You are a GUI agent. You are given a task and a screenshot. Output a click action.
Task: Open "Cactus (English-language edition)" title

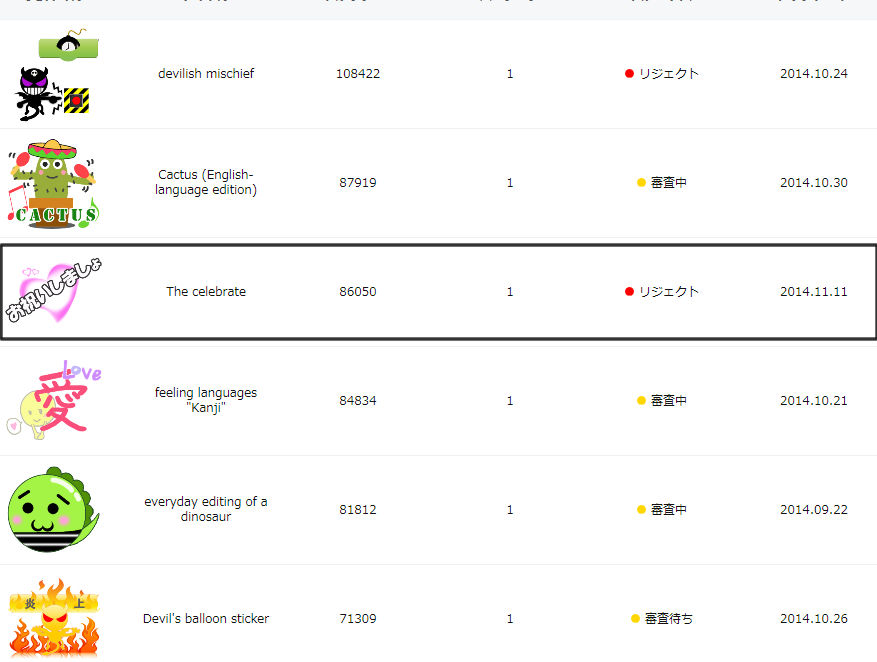pyautogui.click(x=206, y=182)
